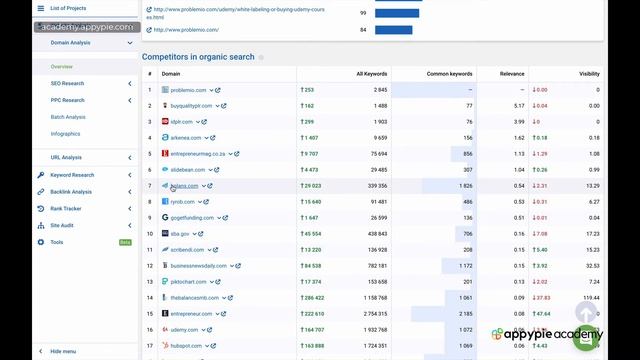Image resolution: width=640 pixels, height=360 pixels.
Task: Click common keywords value 1 826 for bplans.com
Action: pos(465,186)
